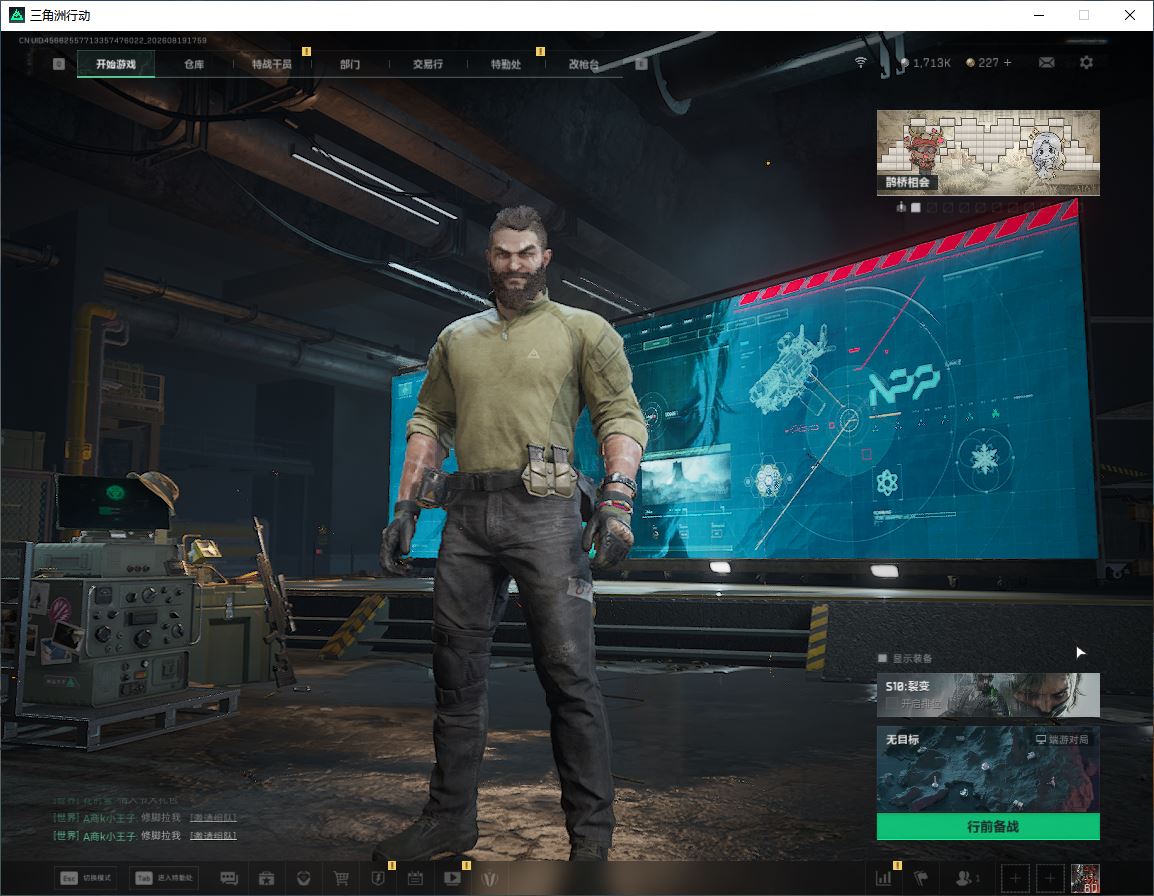Open the 部门 tab

pos(350,64)
